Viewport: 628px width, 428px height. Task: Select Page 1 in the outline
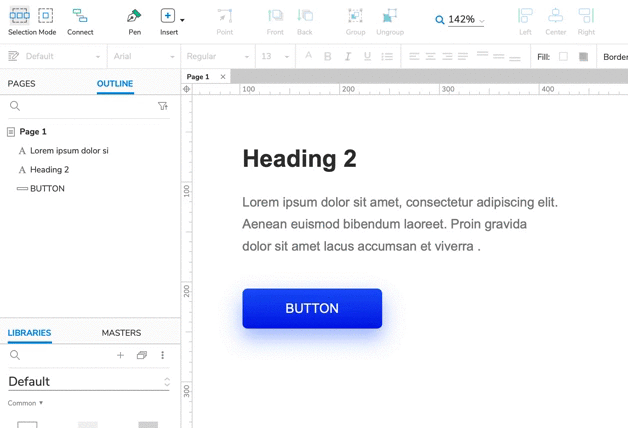(33, 132)
